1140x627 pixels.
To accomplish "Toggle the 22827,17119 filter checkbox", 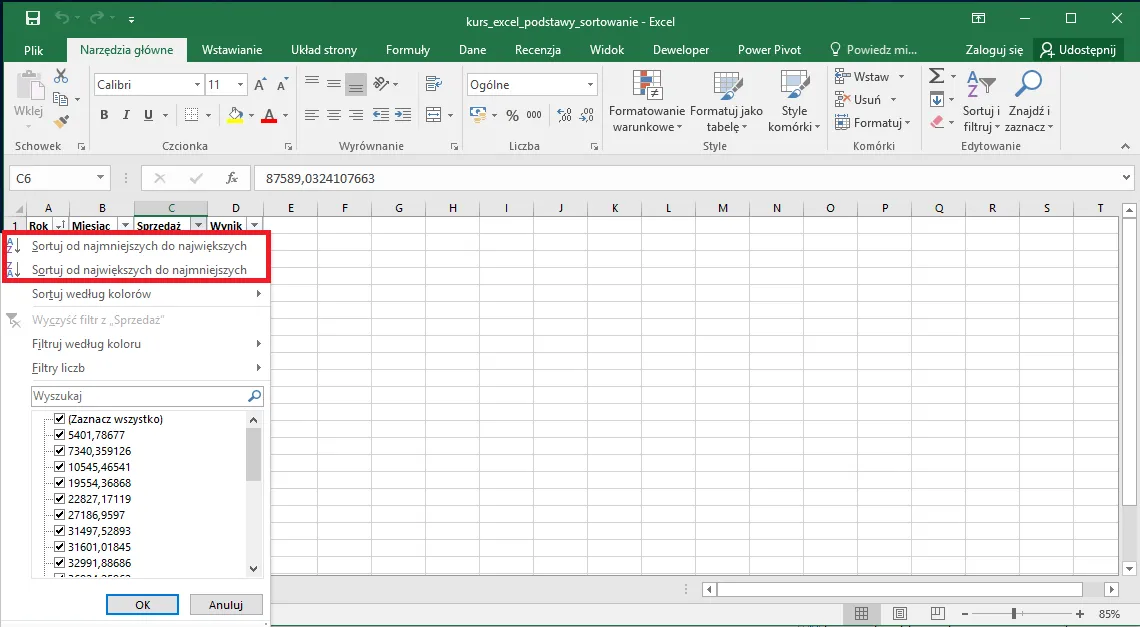I will 60,499.
